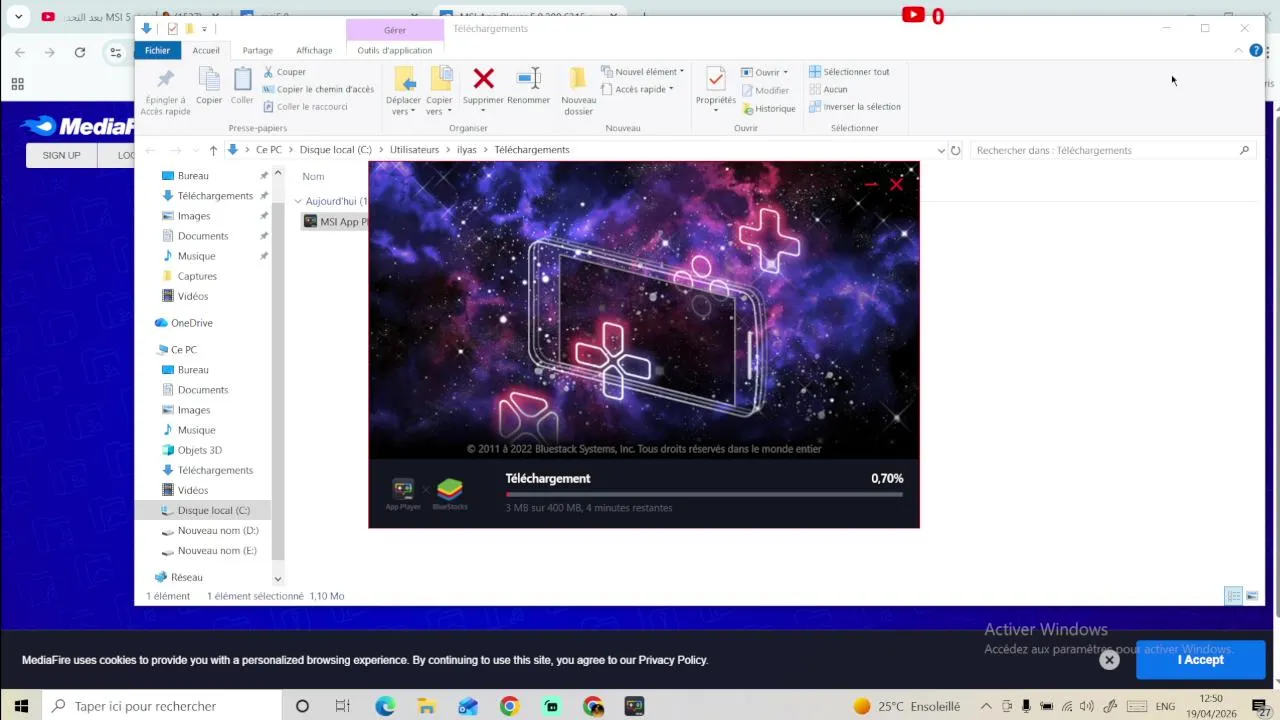Click the Utilisateurs breadcrumb in the address bar
Image resolution: width=1280 pixels, height=720 pixels.
click(x=414, y=150)
